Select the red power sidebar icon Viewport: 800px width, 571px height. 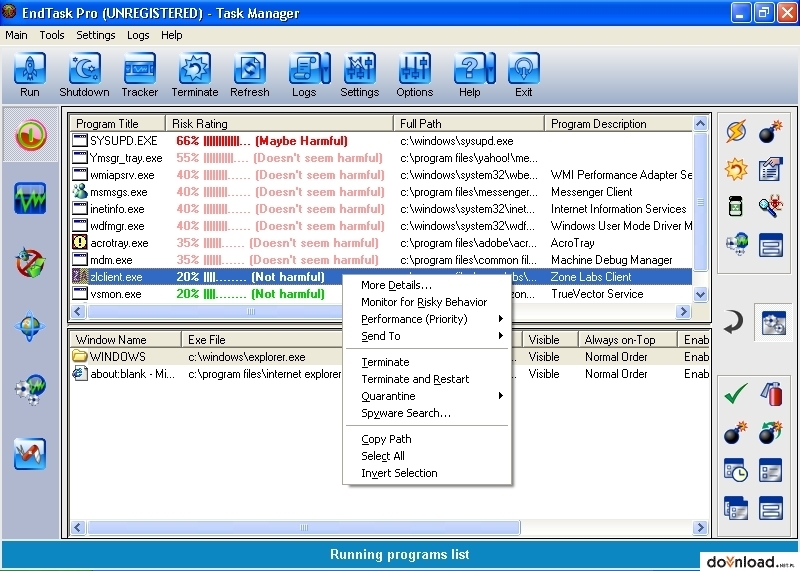[x=31, y=135]
